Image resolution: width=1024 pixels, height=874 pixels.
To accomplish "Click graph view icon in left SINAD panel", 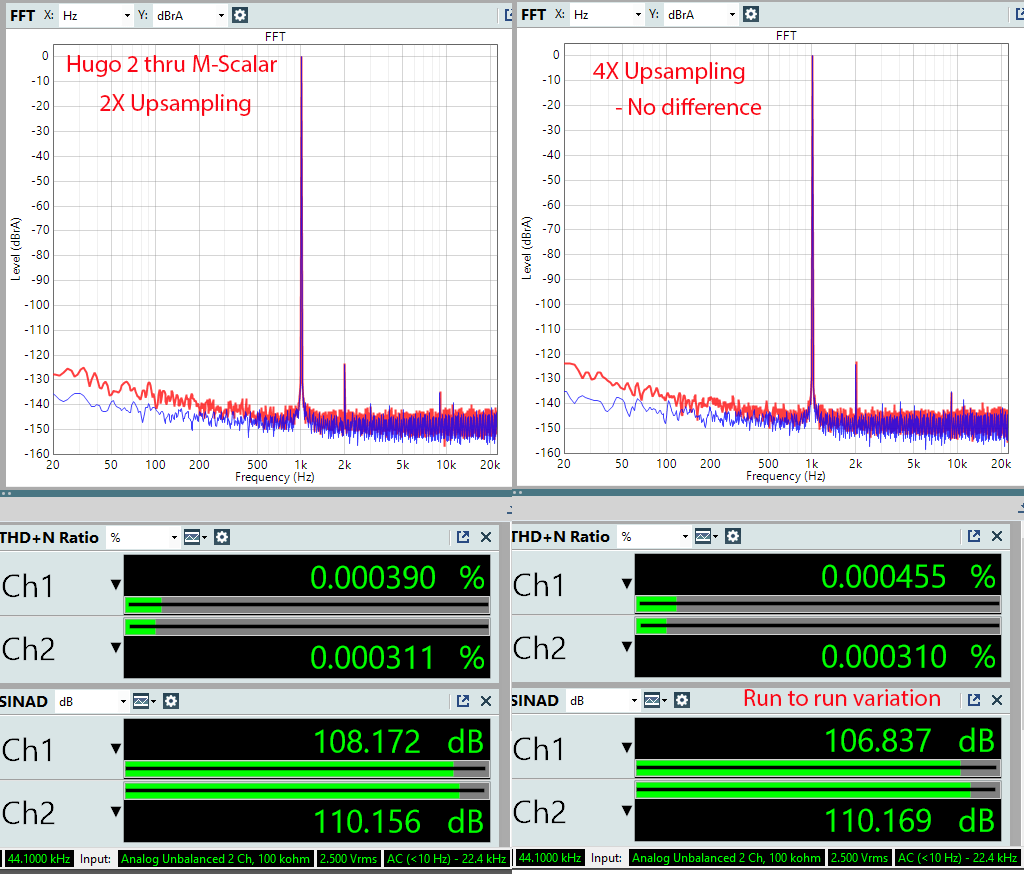I will point(143,701).
